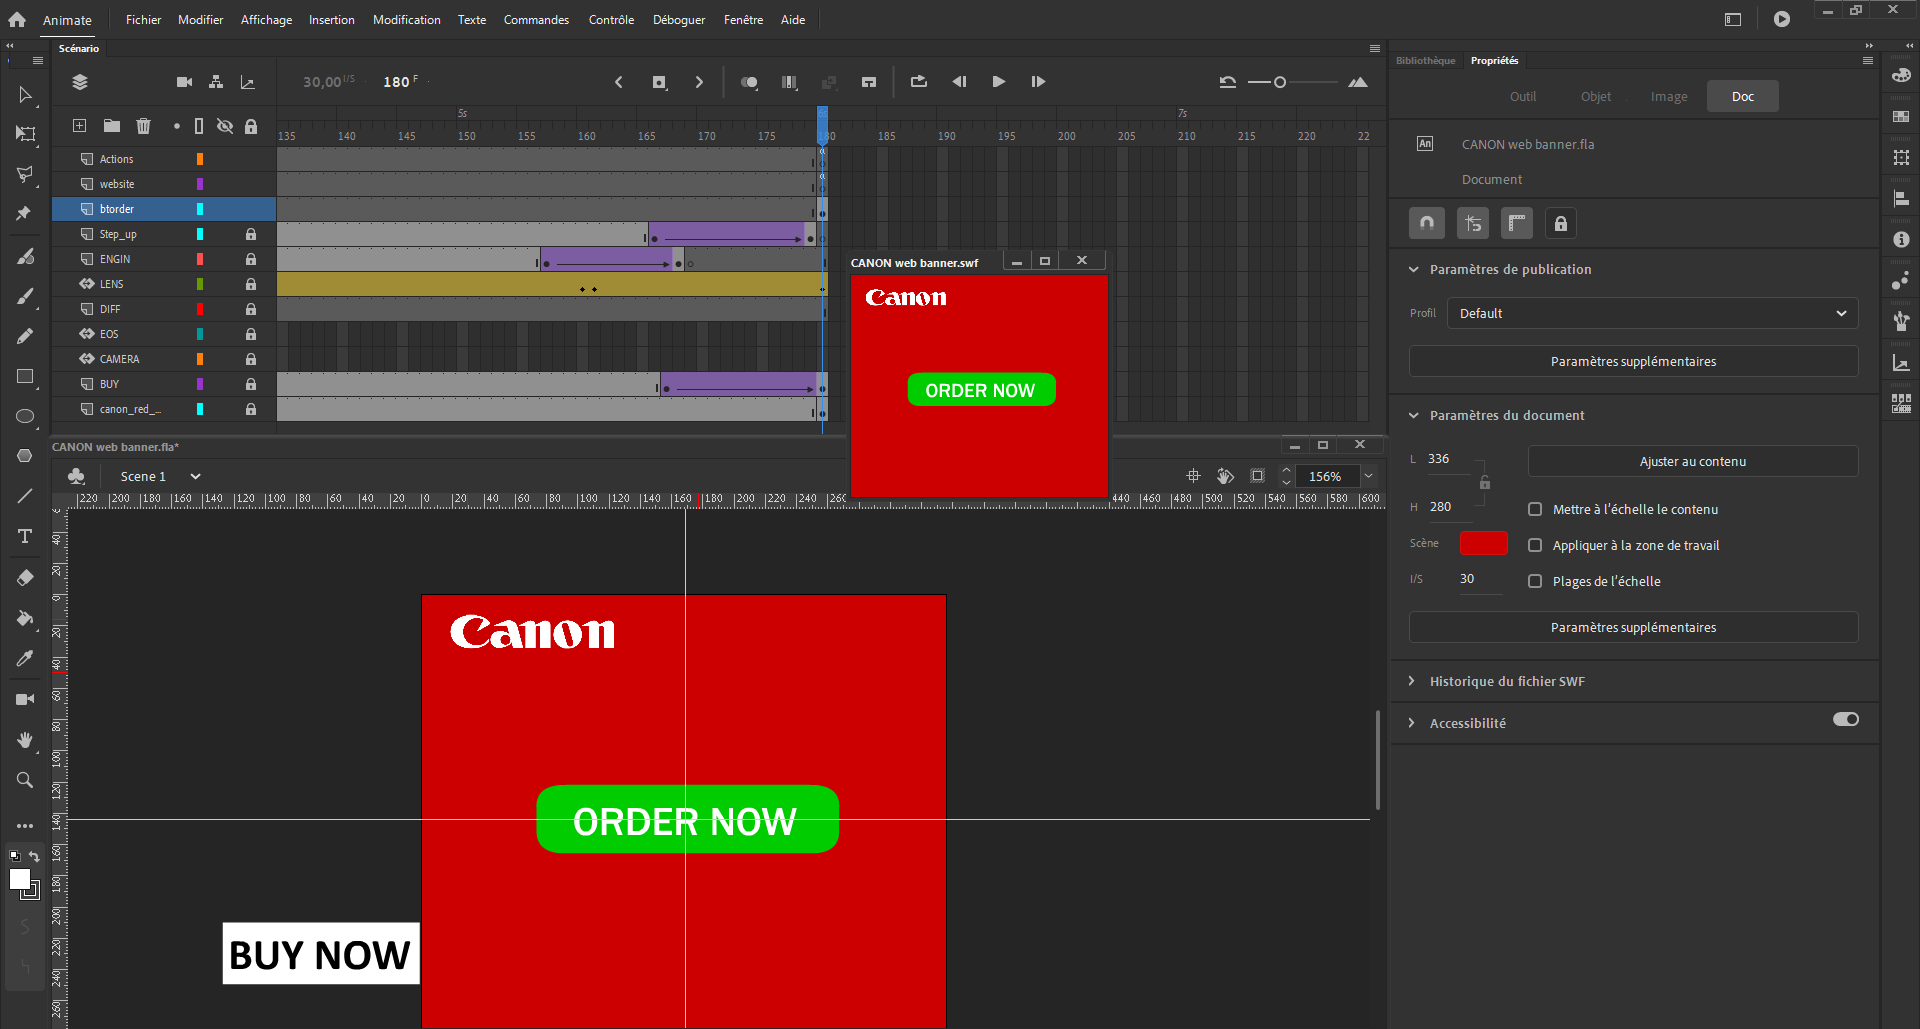Select the Hand tool
The image size is (1920, 1029).
click(25, 740)
